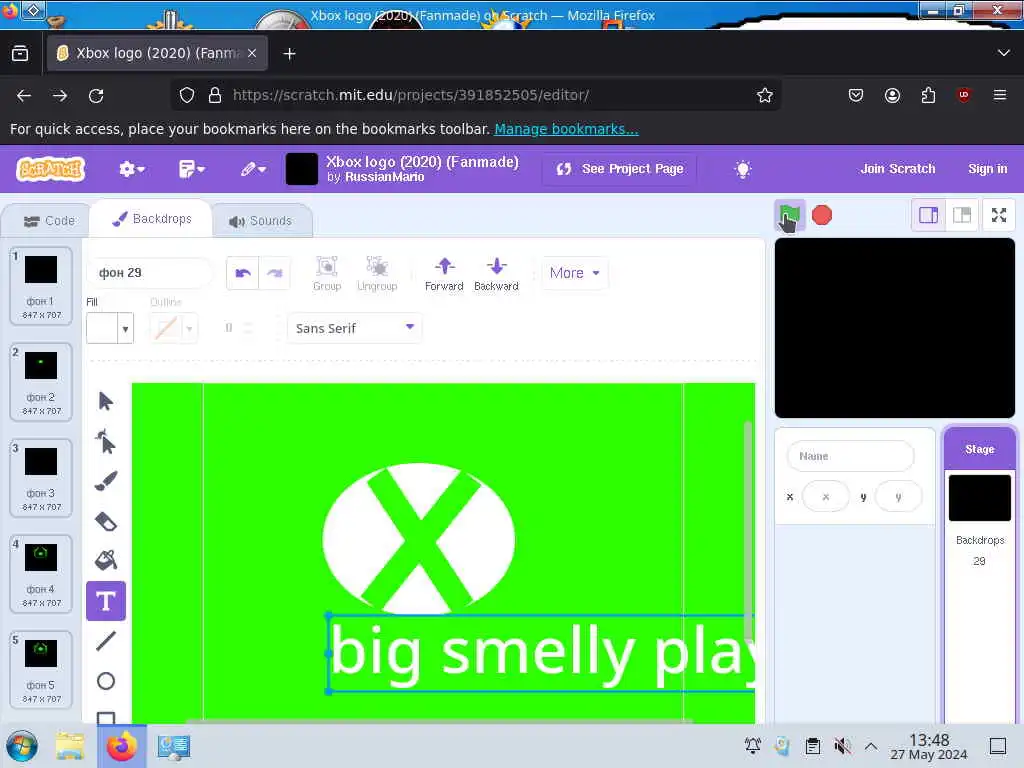The width and height of the screenshot is (1024, 768).
Task: Click the project thumbnail in menu bar
Action: (x=302, y=169)
